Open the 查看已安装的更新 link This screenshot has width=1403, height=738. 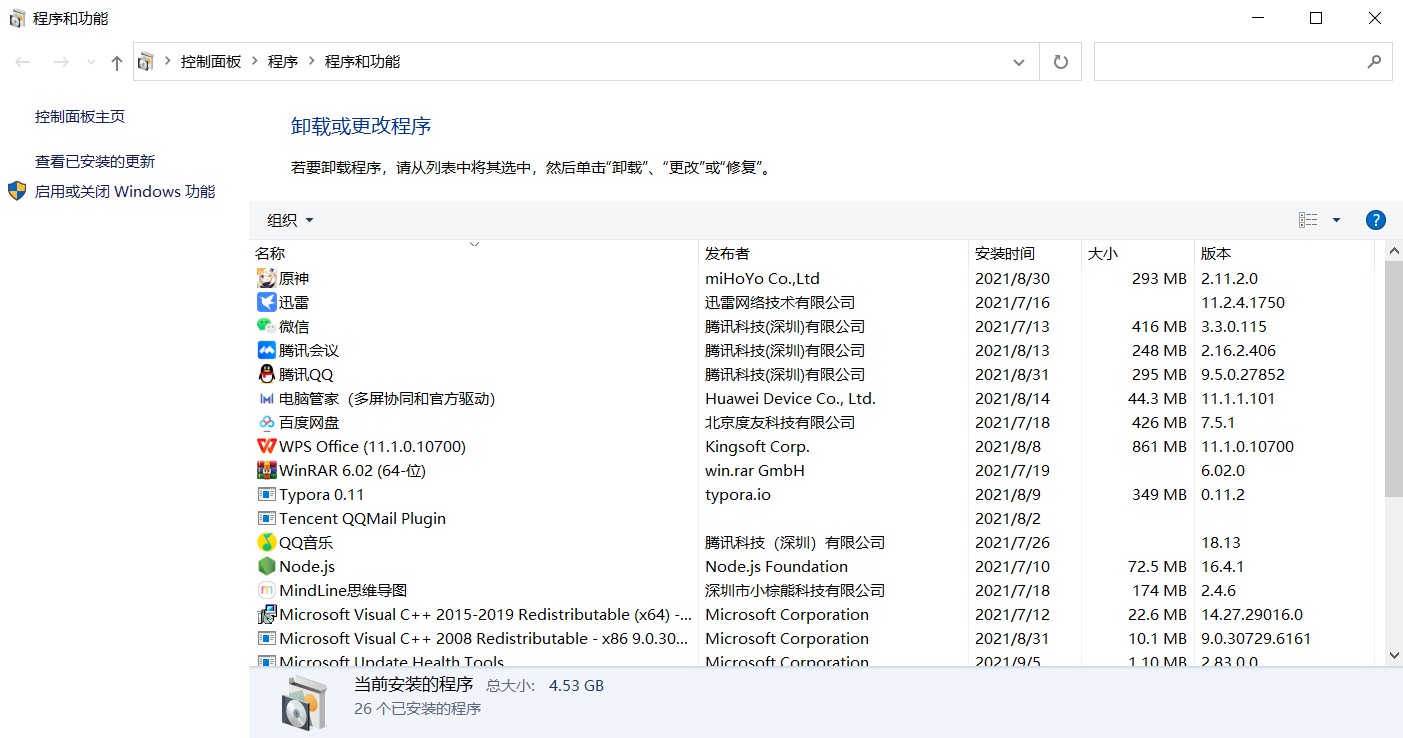click(x=95, y=162)
